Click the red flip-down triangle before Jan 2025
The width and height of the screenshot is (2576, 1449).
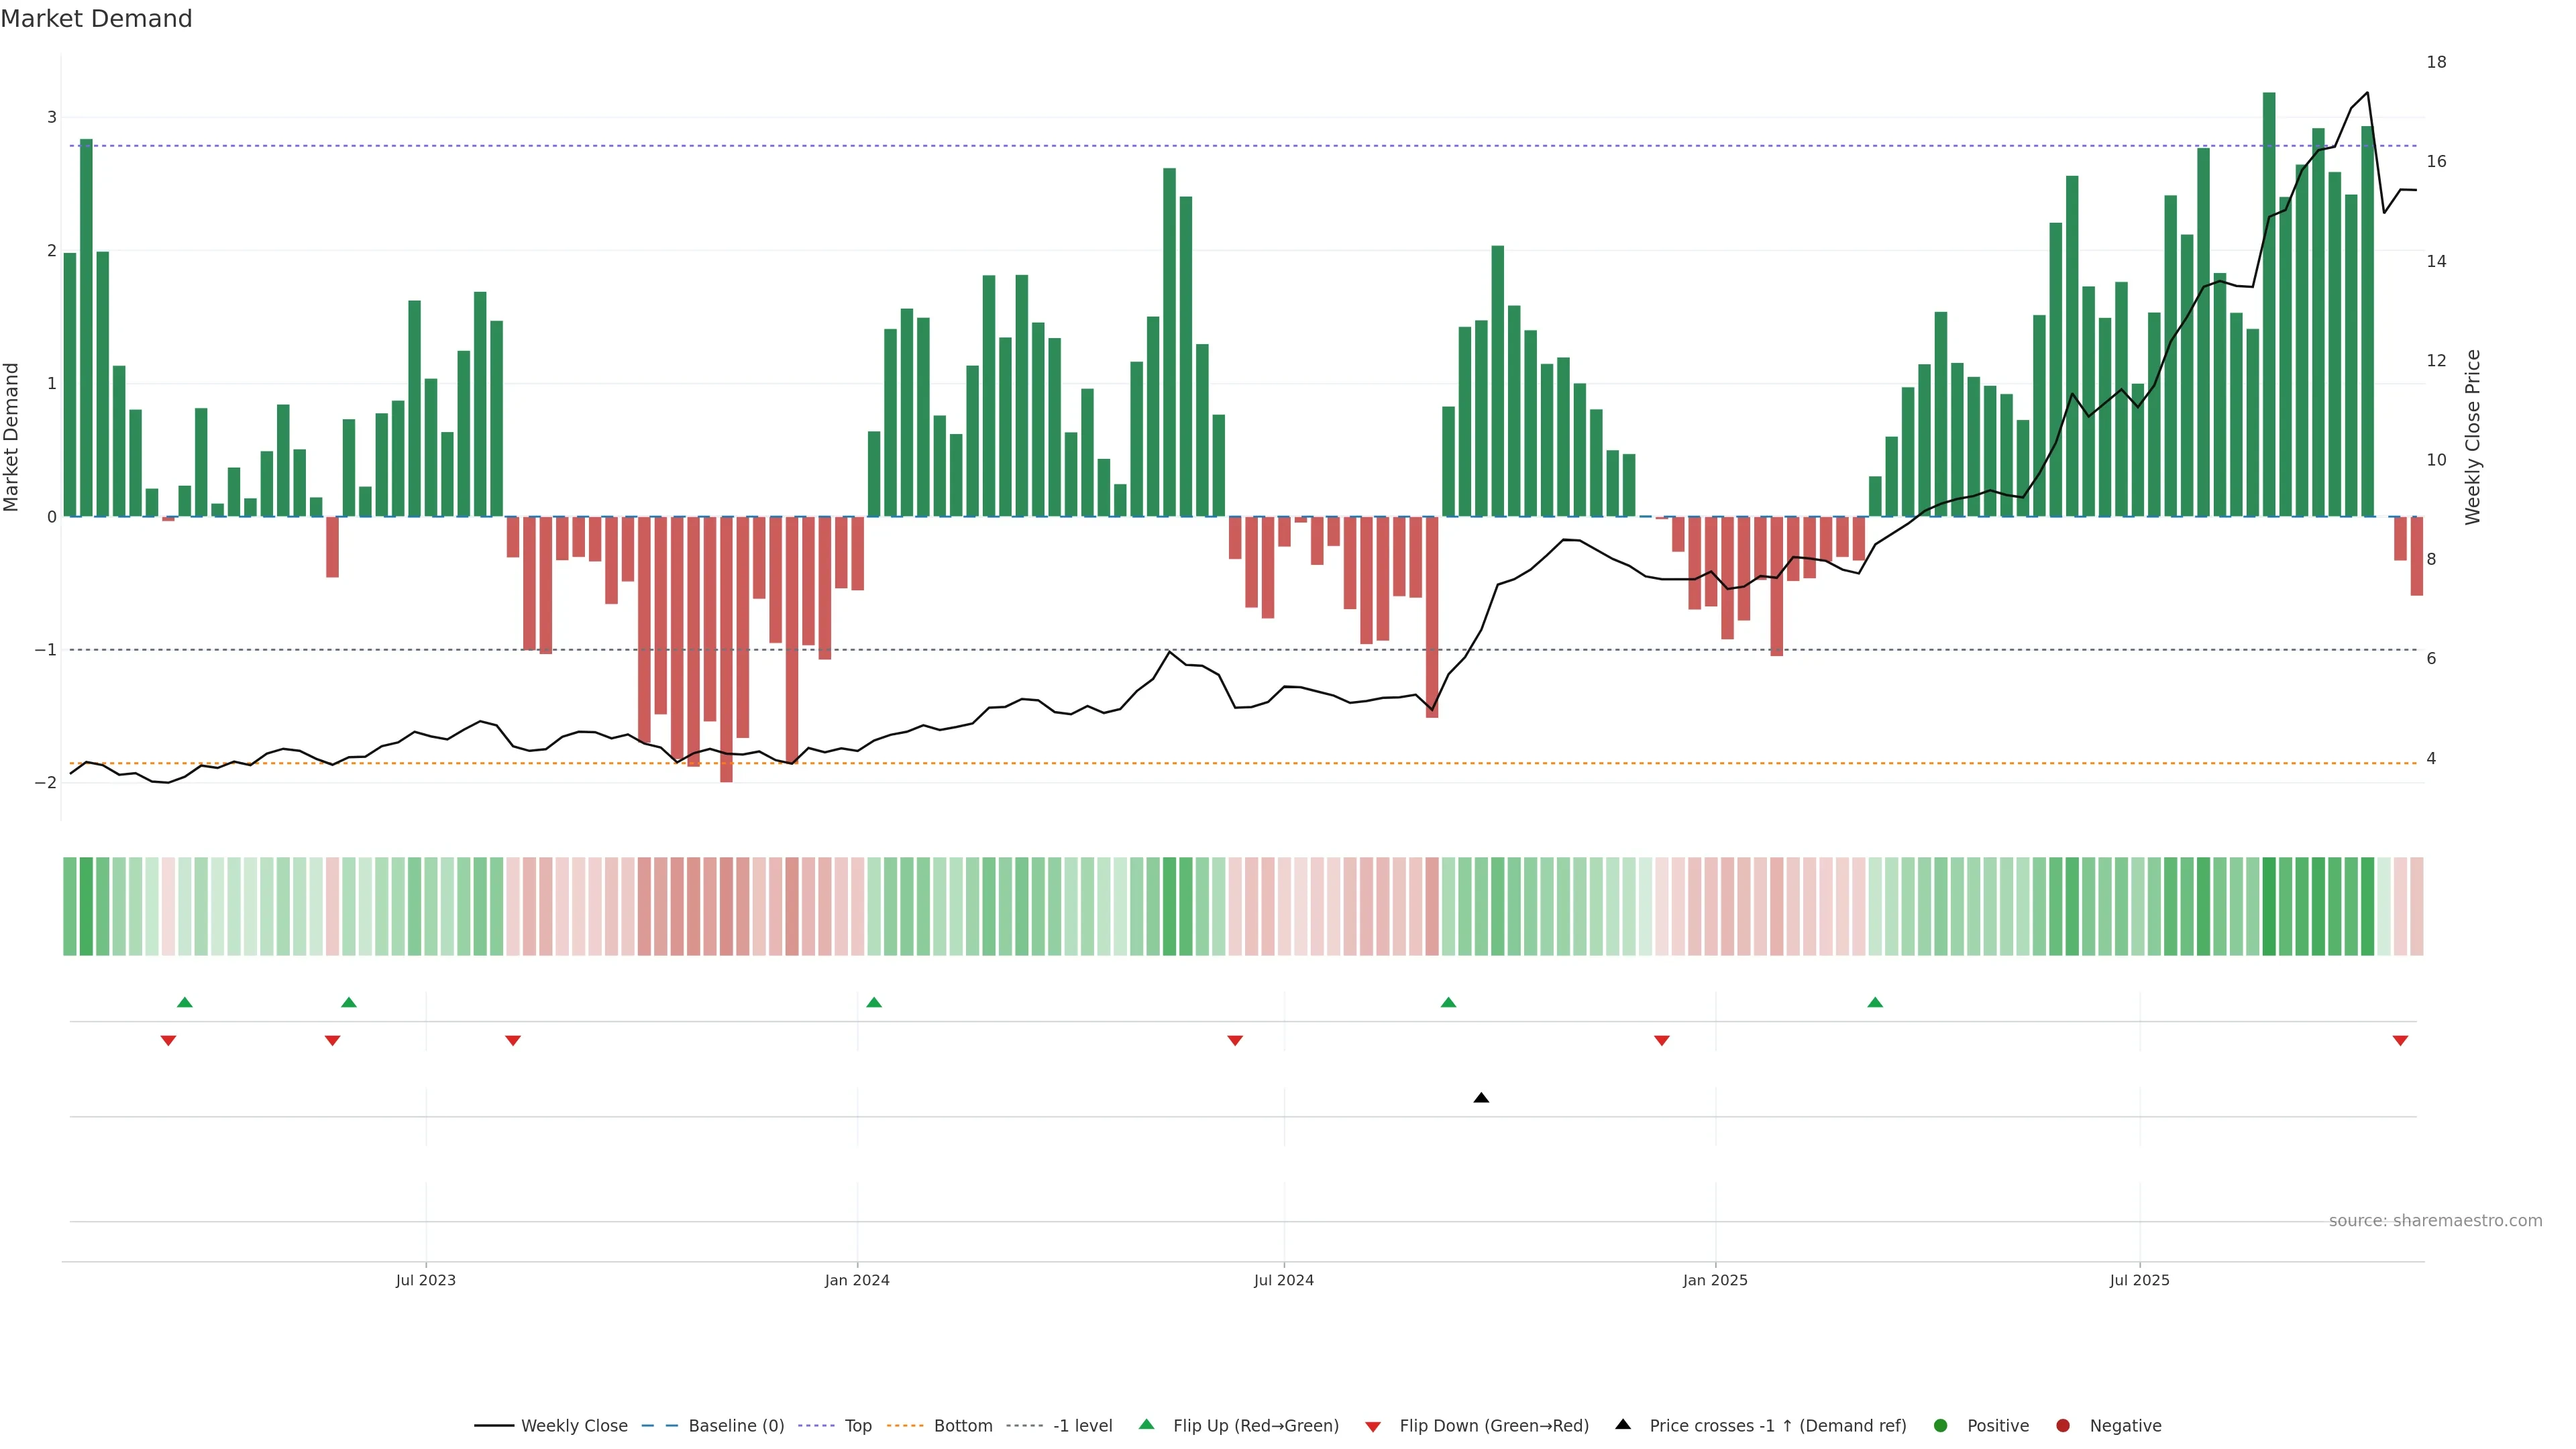coord(1662,1041)
